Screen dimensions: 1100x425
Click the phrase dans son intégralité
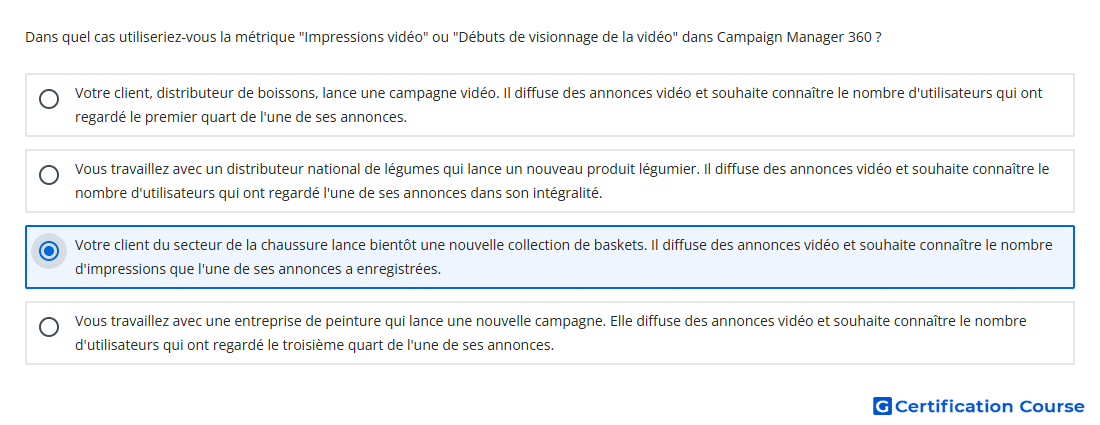pos(541,193)
